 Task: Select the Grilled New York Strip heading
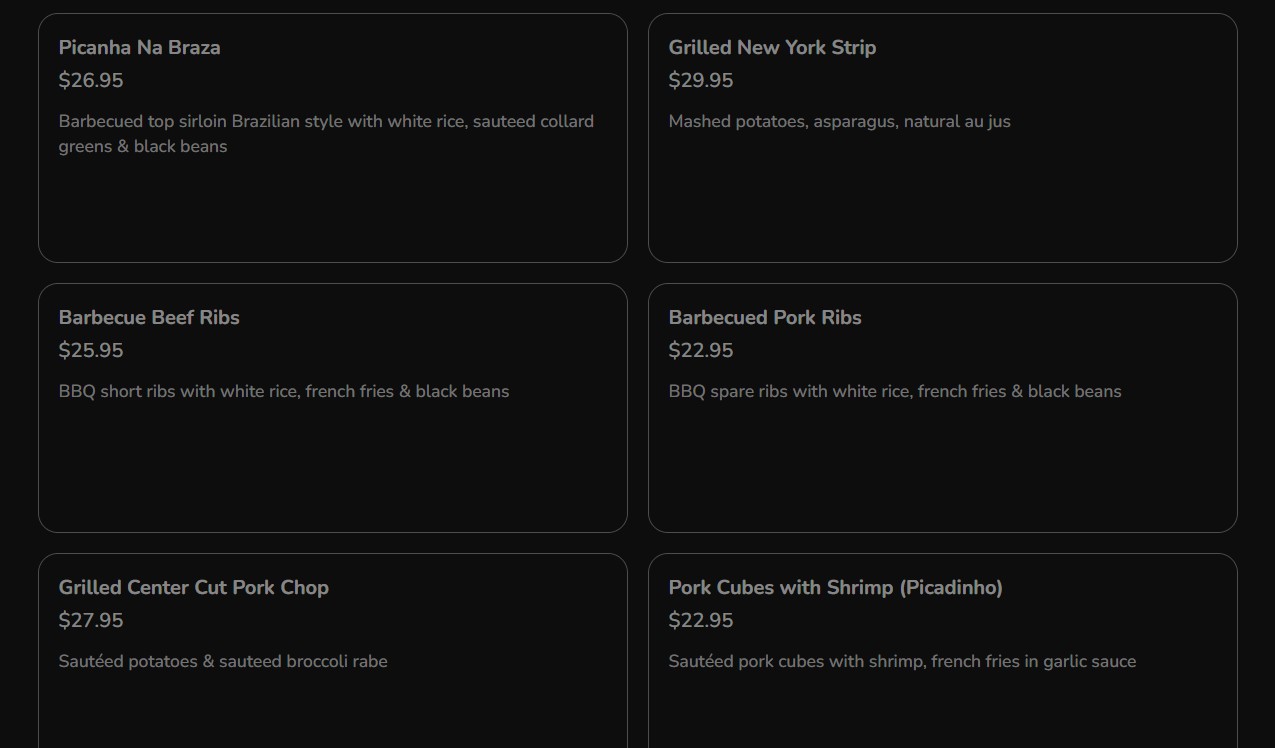(x=772, y=47)
